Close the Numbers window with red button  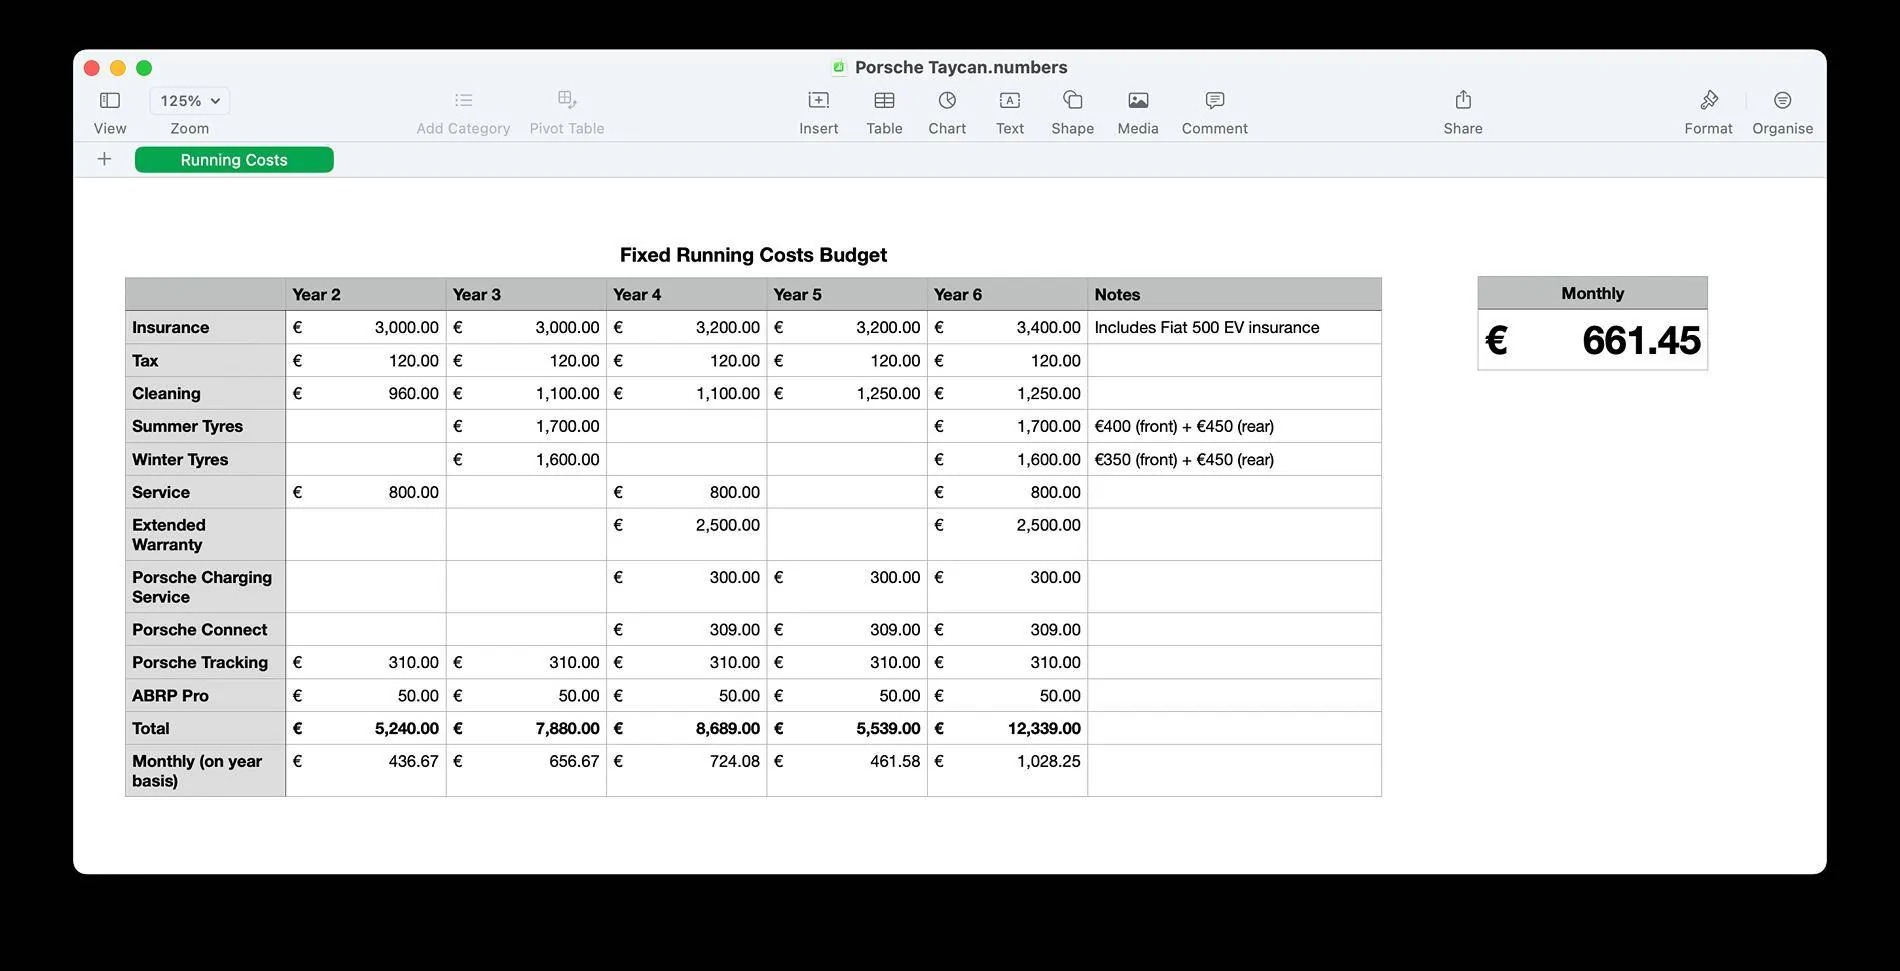[x=92, y=68]
